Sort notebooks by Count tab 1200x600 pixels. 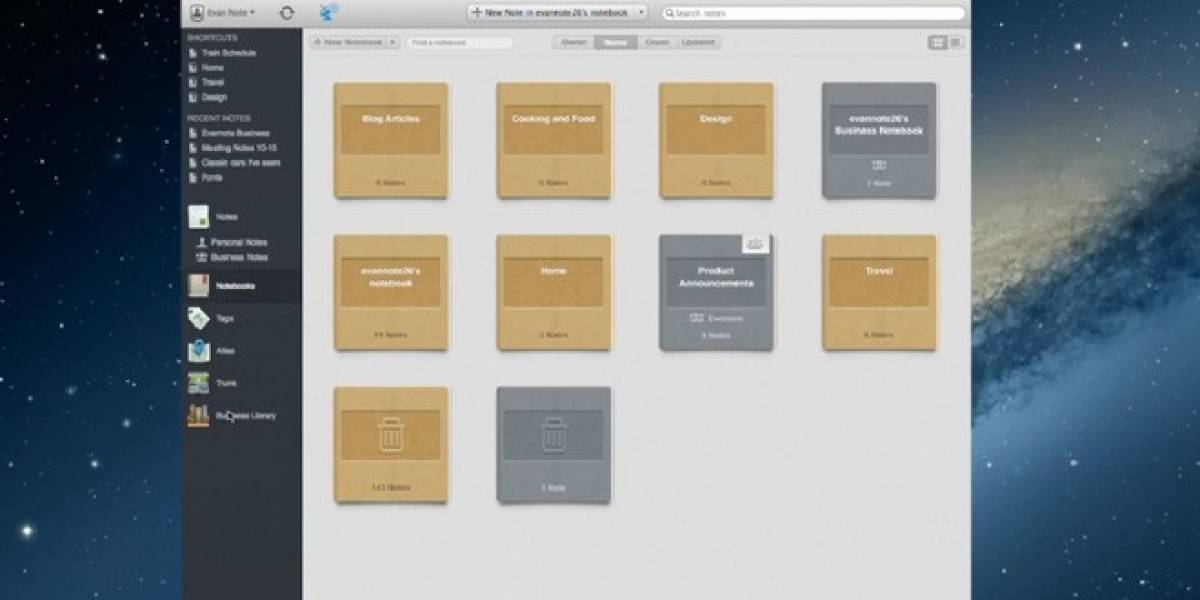(657, 43)
